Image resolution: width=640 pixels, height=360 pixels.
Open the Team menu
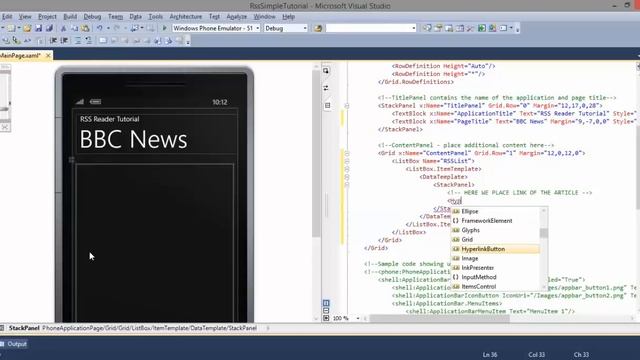[116, 17]
